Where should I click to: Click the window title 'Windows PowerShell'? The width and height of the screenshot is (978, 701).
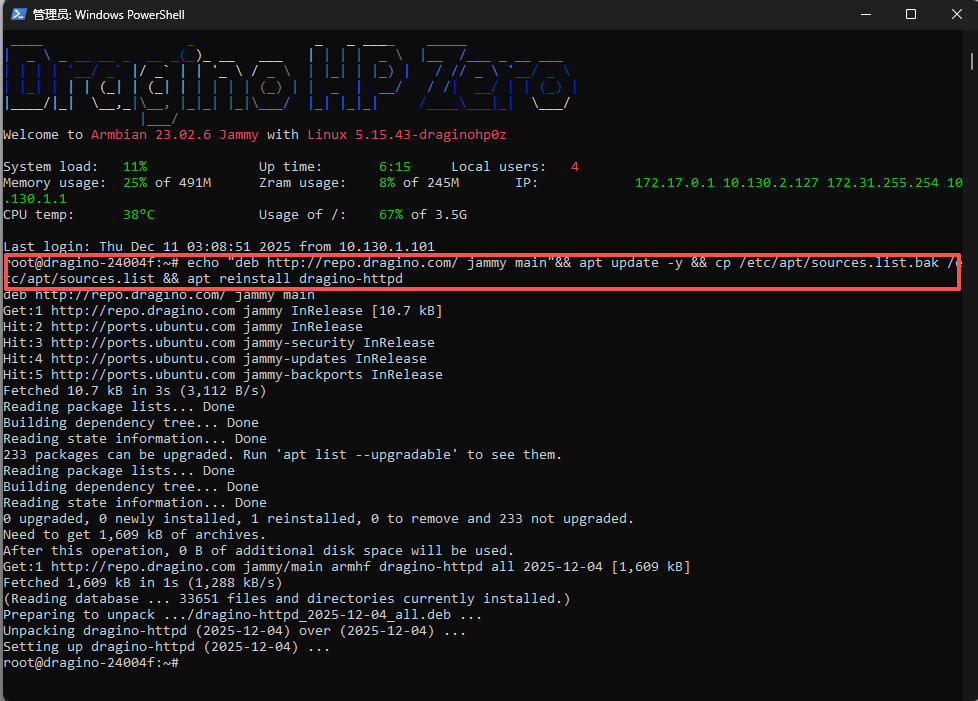[130, 14]
